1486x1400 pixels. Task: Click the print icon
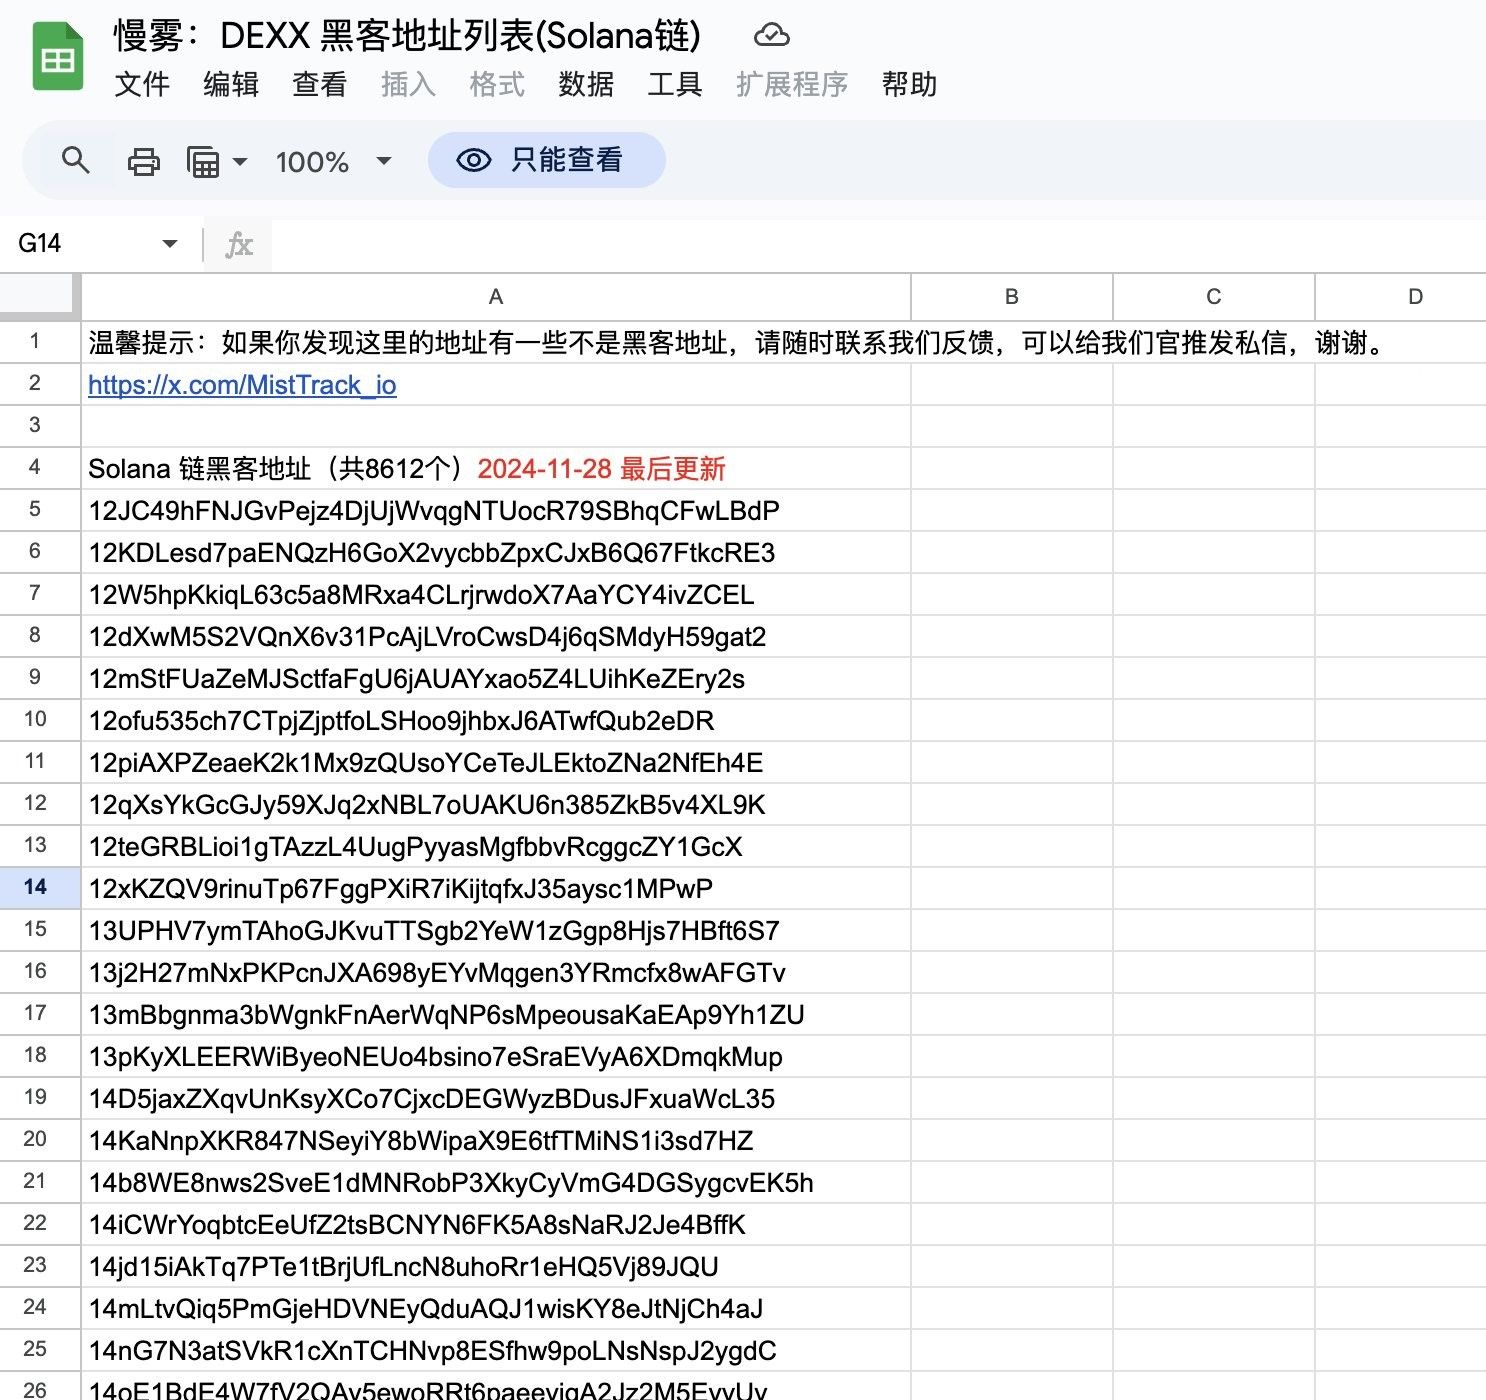pyautogui.click(x=143, y=160)
